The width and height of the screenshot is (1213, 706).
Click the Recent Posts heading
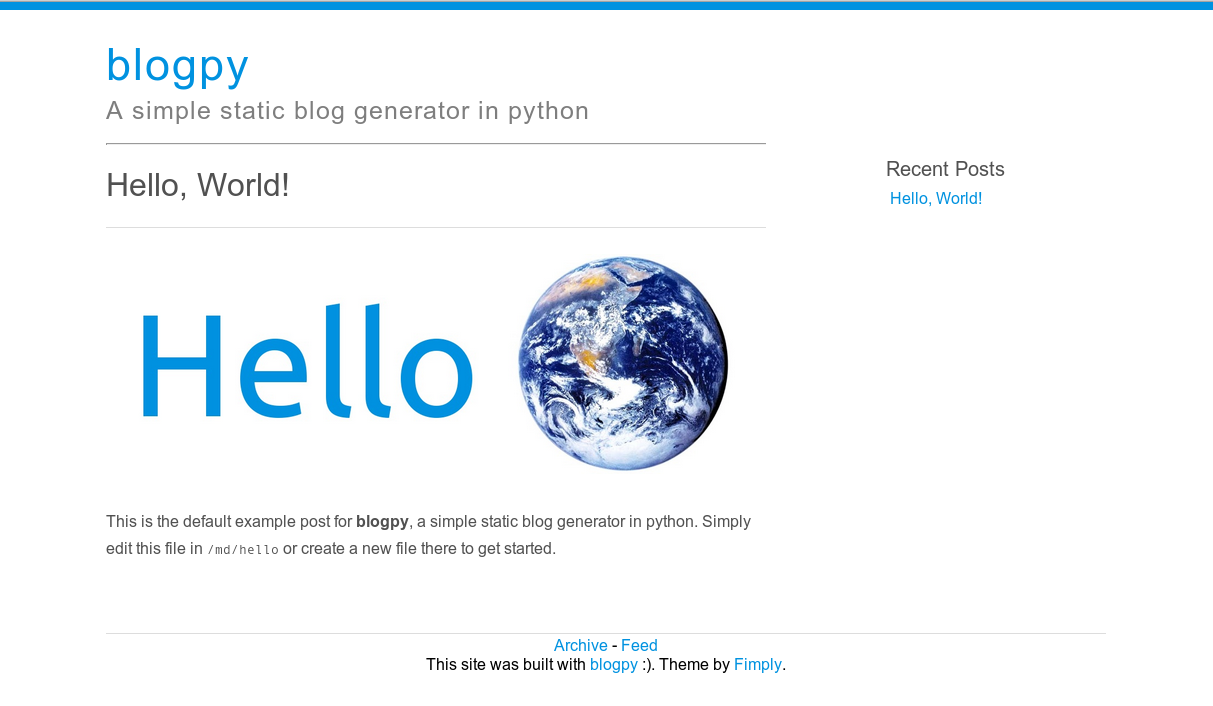[x=944, y=169]
